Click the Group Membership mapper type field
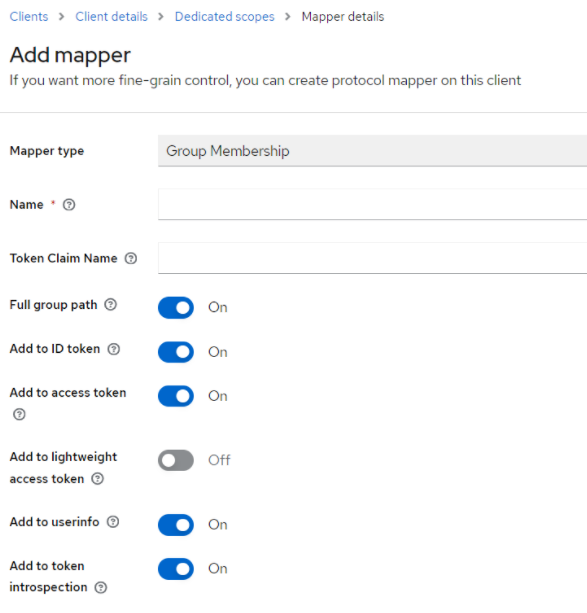 pyautogui.click(x=372, y=151)
